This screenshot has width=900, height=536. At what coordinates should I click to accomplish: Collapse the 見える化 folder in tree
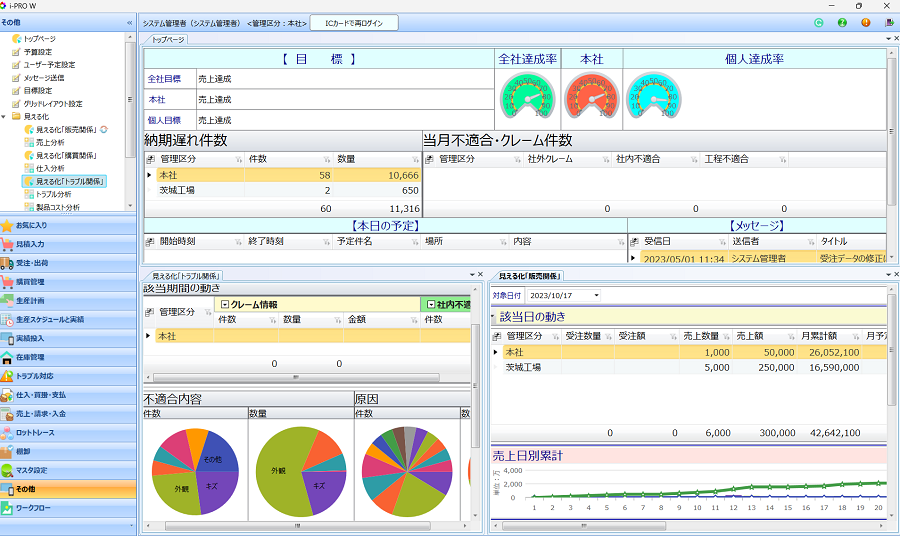(5, 116)
